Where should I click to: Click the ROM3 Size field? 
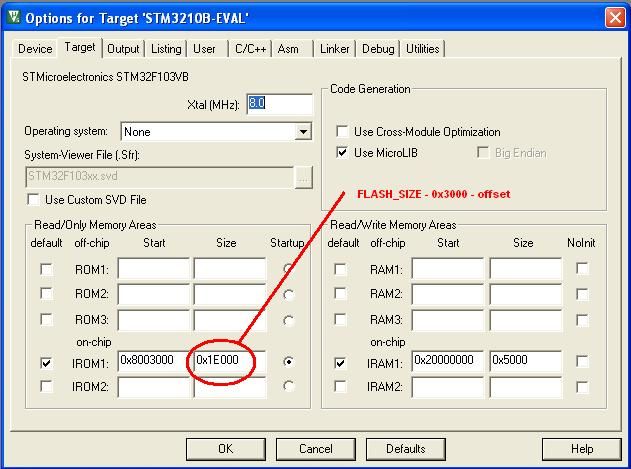(229, 320)
